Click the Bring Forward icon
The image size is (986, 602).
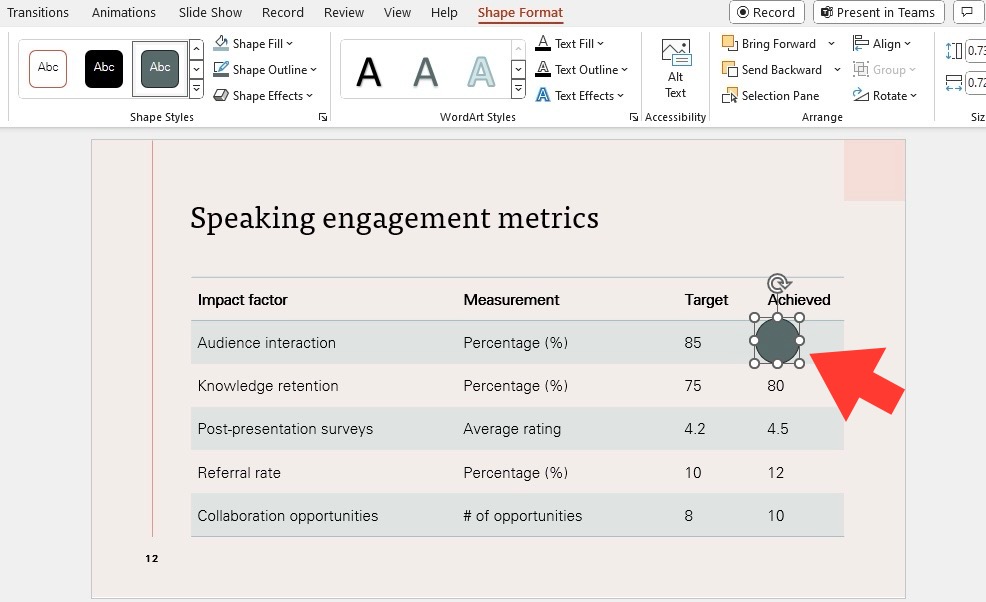click(x=729, y=43)
